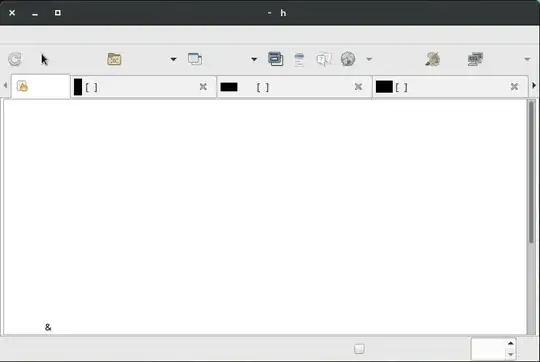Click the spin box down arrow
Viewport: 540px width, 362px height.
510,354
